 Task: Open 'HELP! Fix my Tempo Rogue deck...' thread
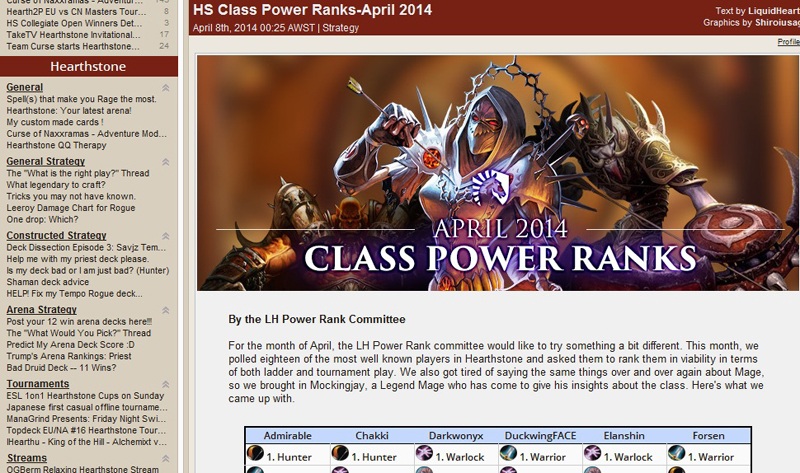74,293
